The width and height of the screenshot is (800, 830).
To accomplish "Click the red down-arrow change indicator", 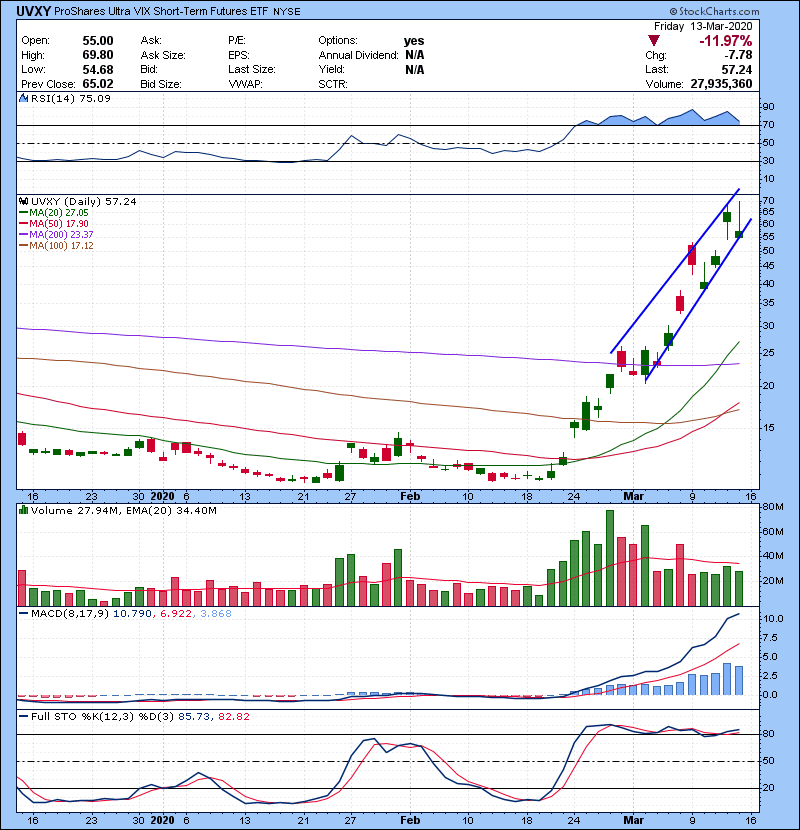I will pyautogui.click(x=649, y=40).
